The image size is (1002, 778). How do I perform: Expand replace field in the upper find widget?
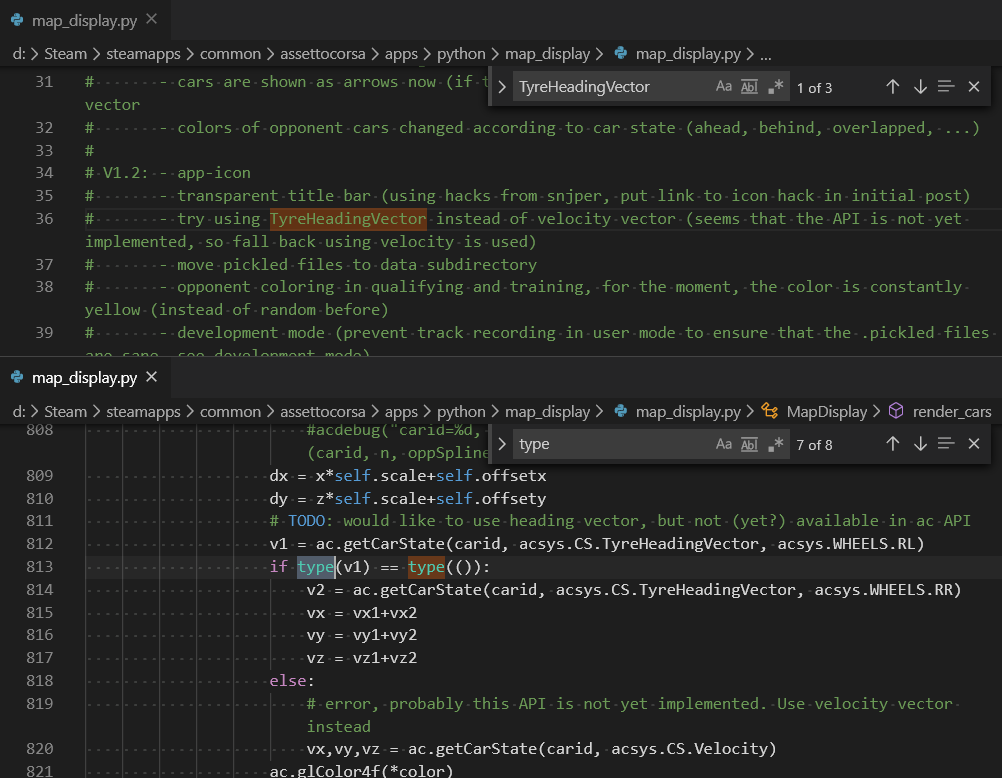coord(502,86)
